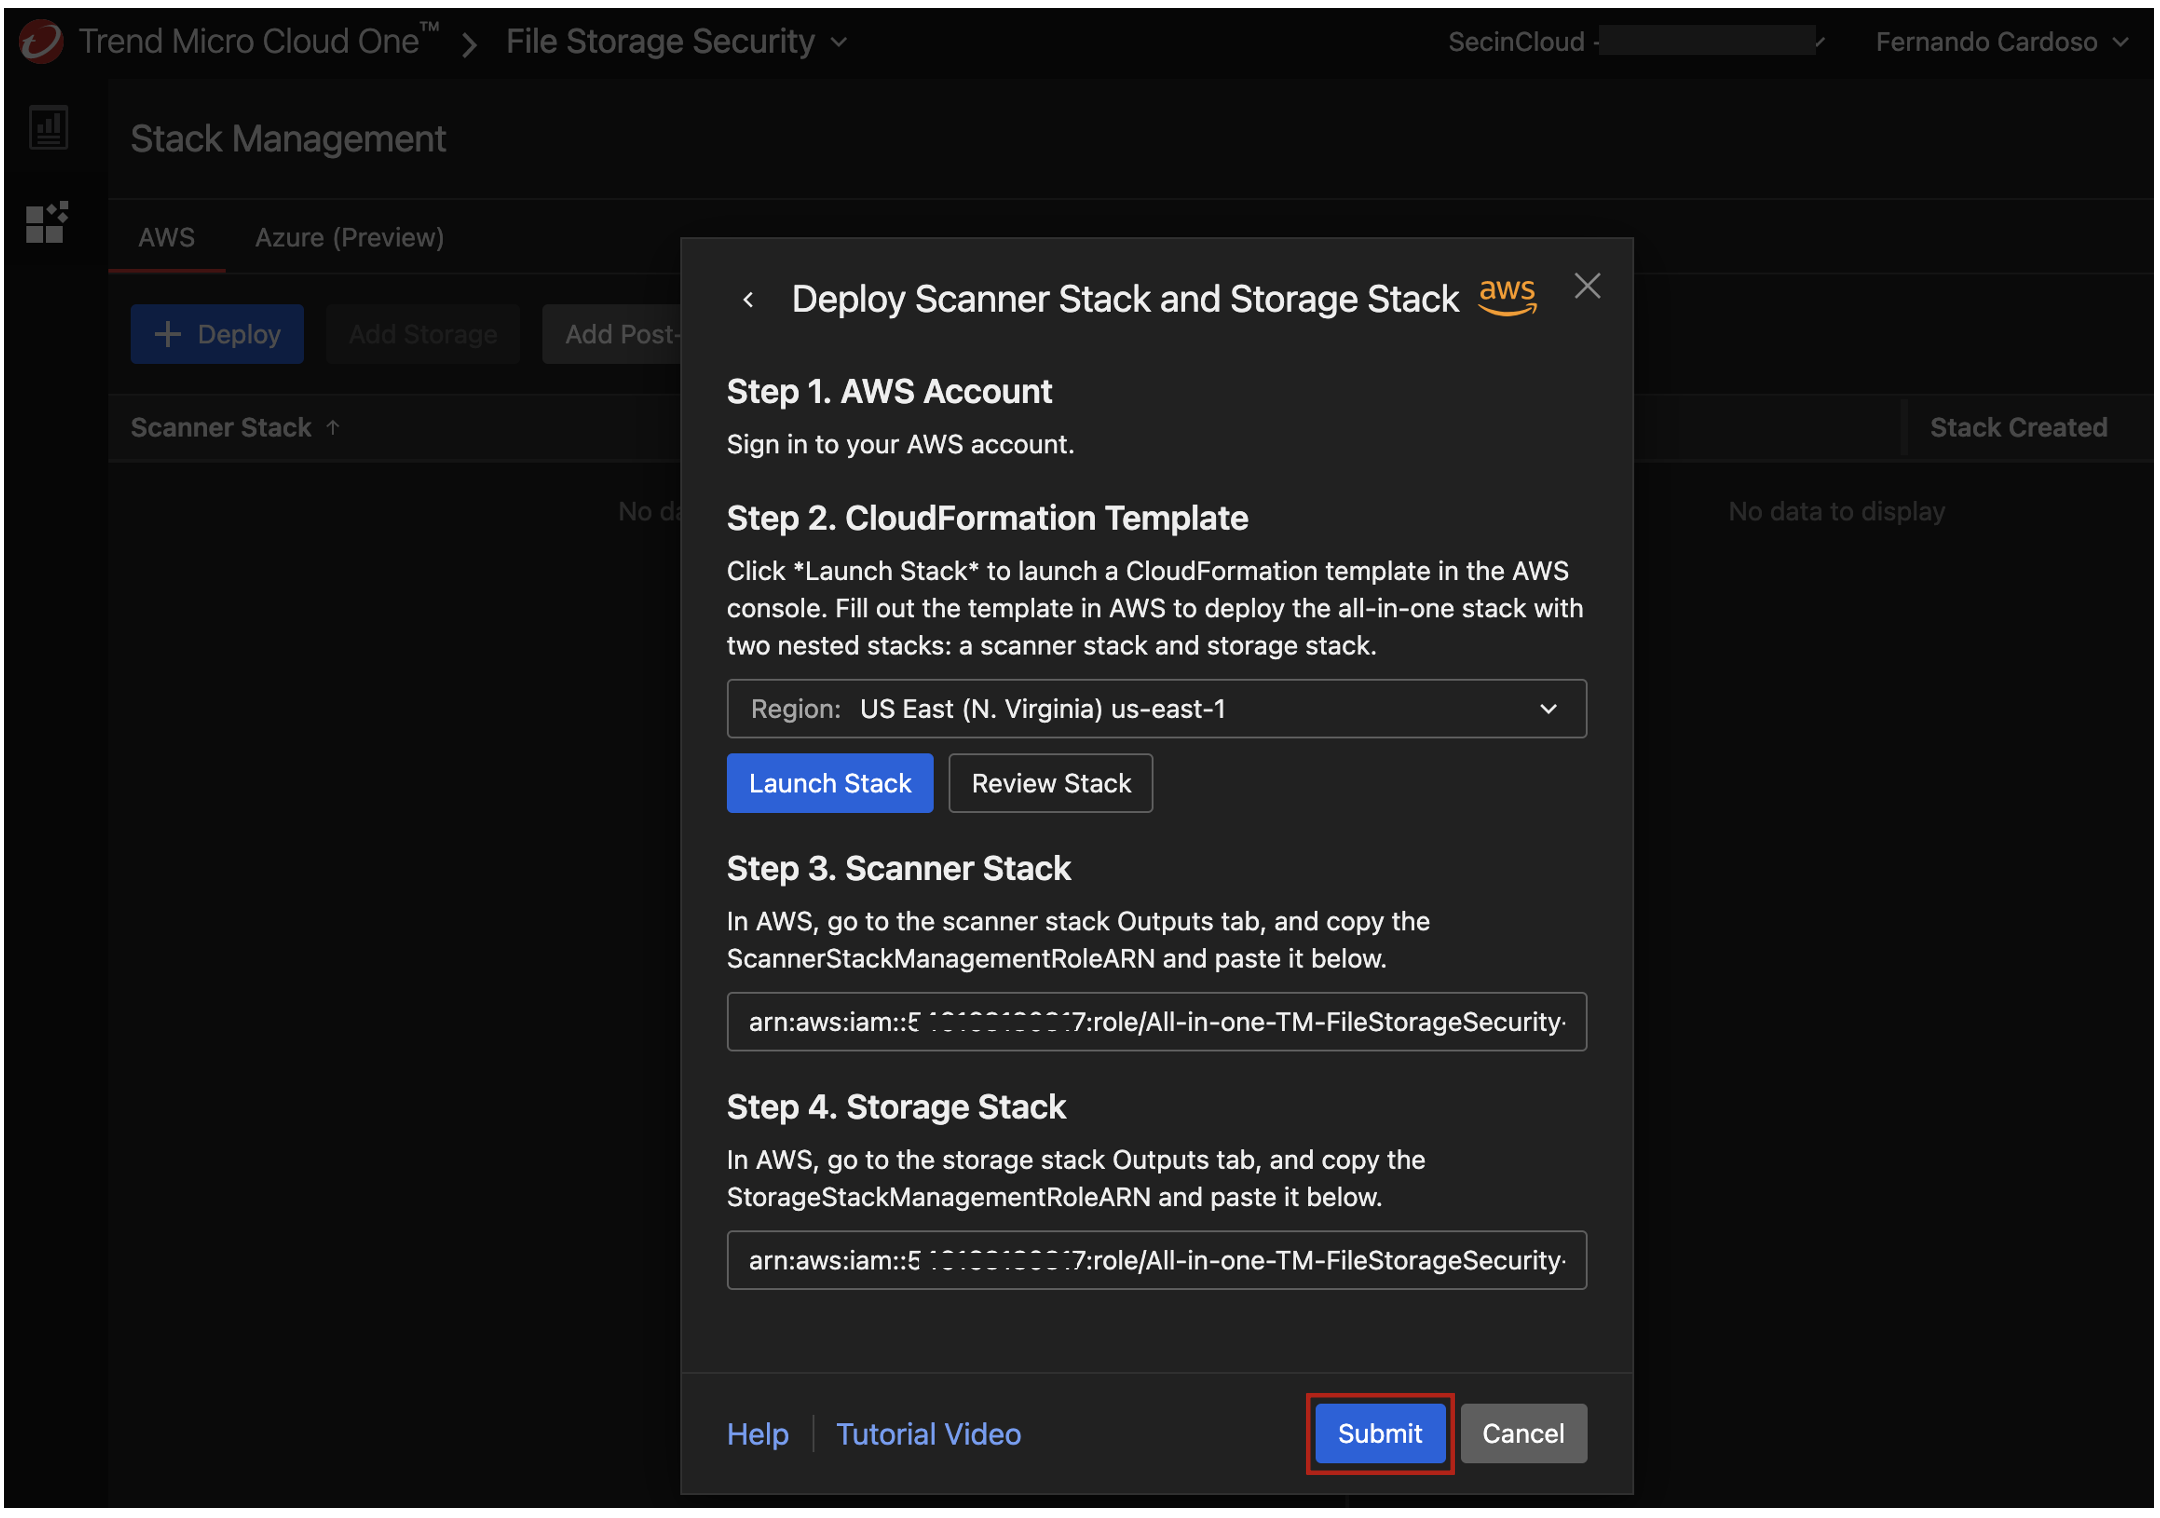The height and width of the screenshot is (1518, 2160).
Task: Sort by Scanner Stack column arrow
Action: pos(333,427)
